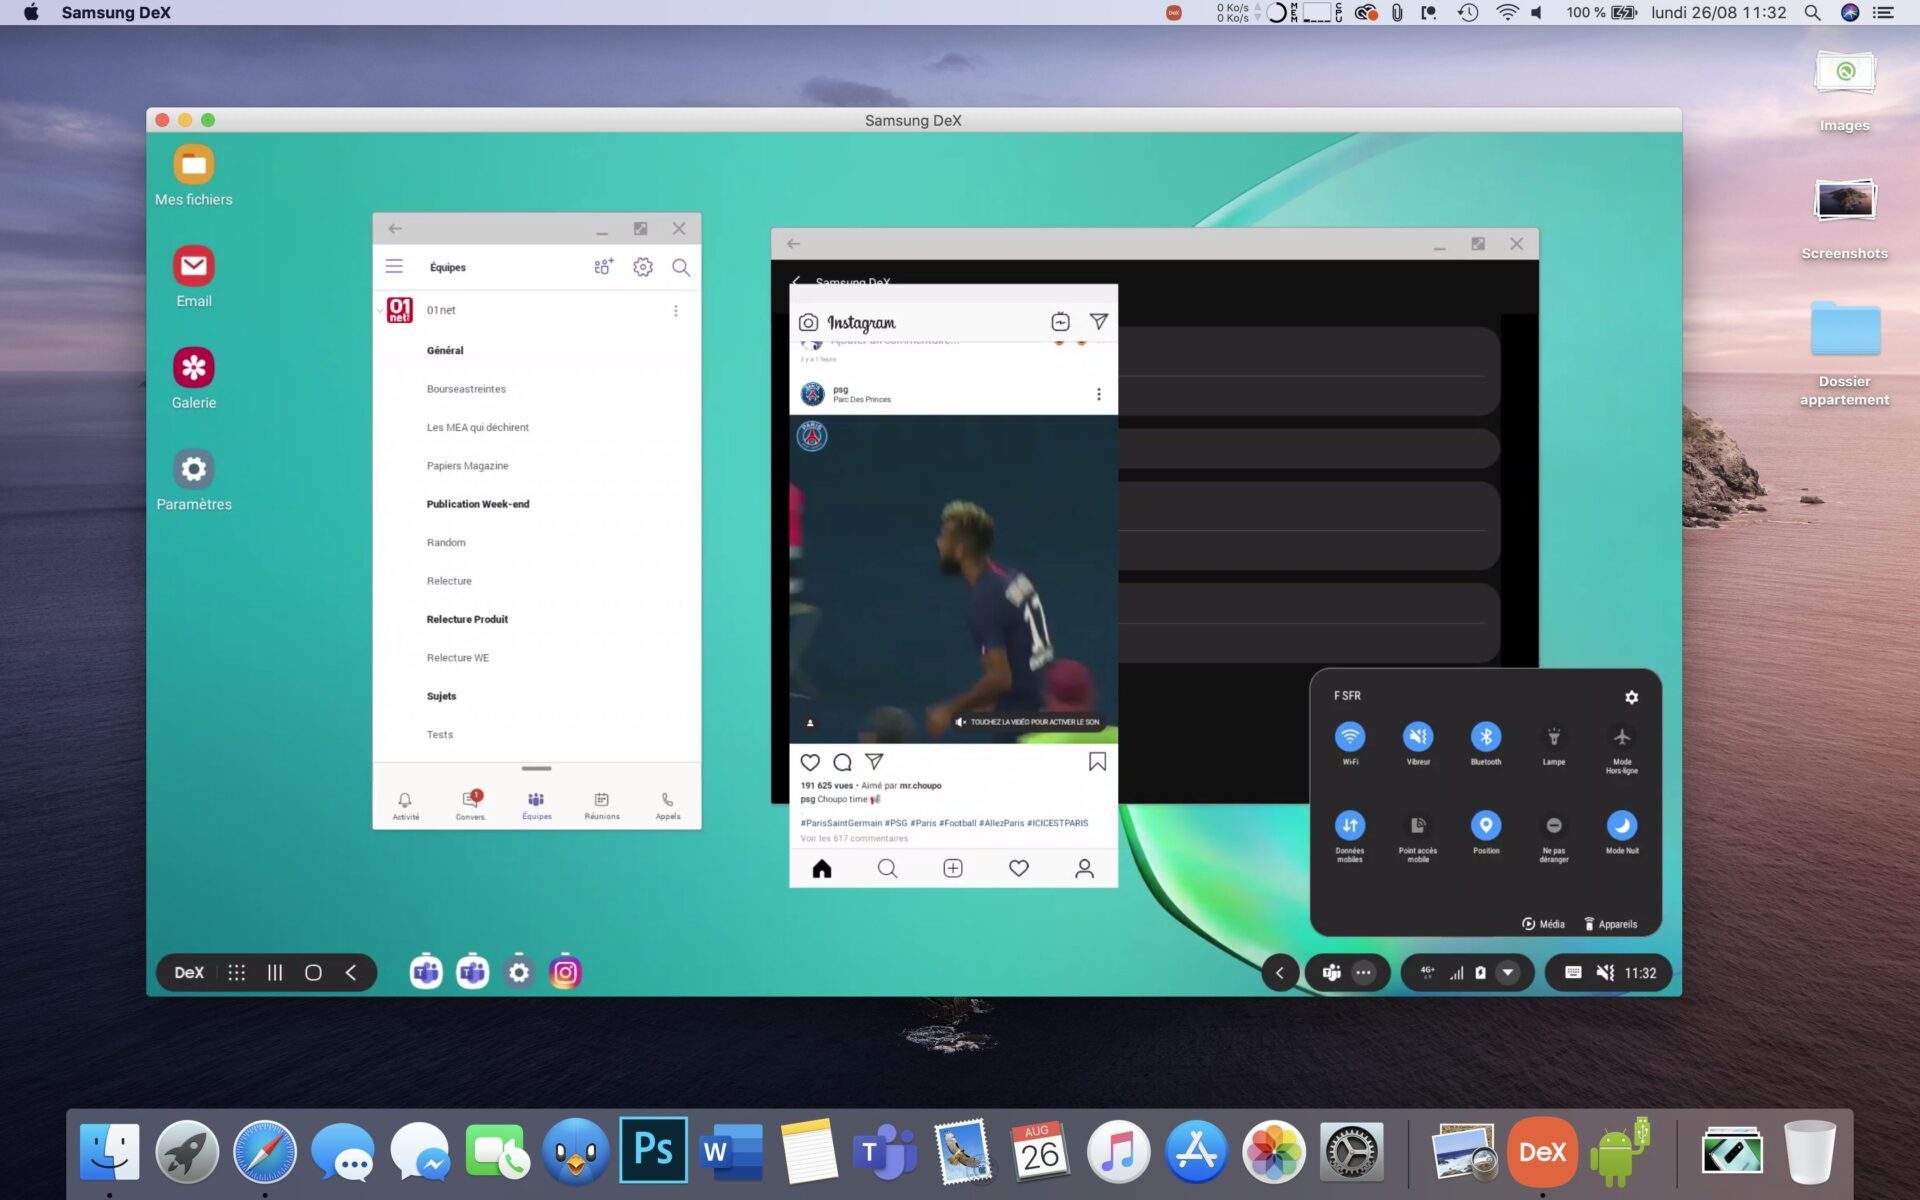
Task: Open the keyboard icon in DeX tray
Action: (1573, 973)
